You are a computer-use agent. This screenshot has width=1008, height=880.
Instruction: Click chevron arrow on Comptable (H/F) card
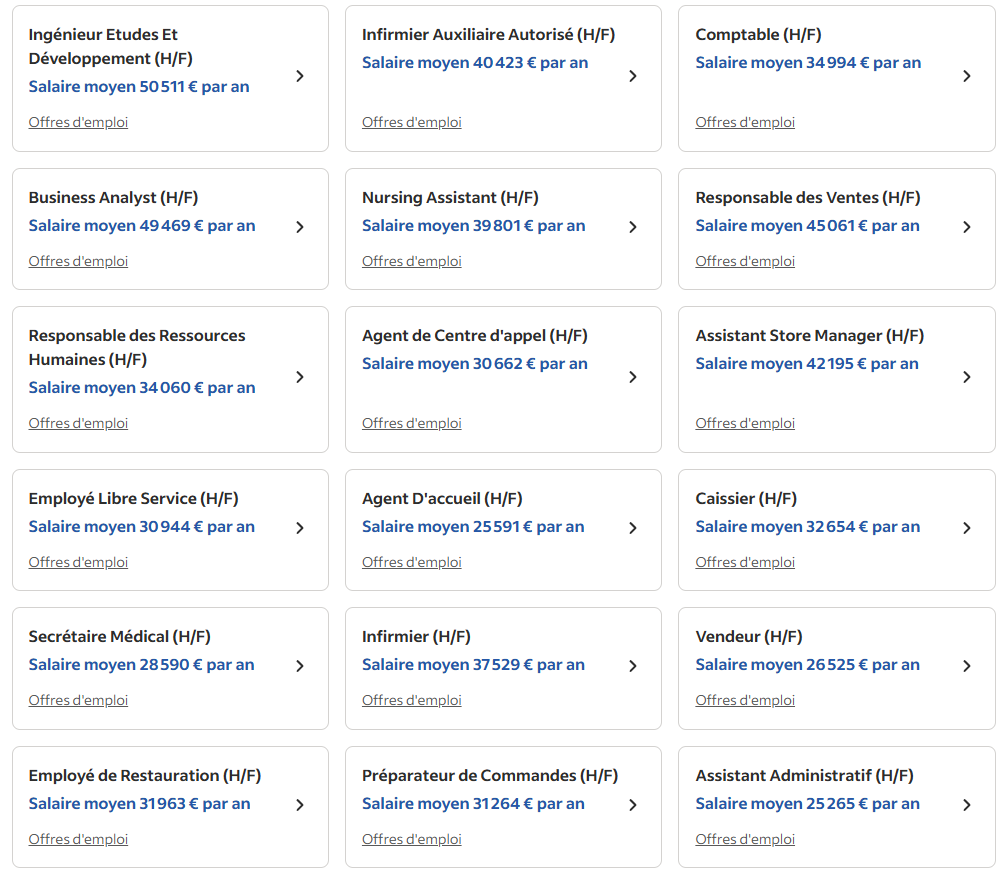click(967, 76)
